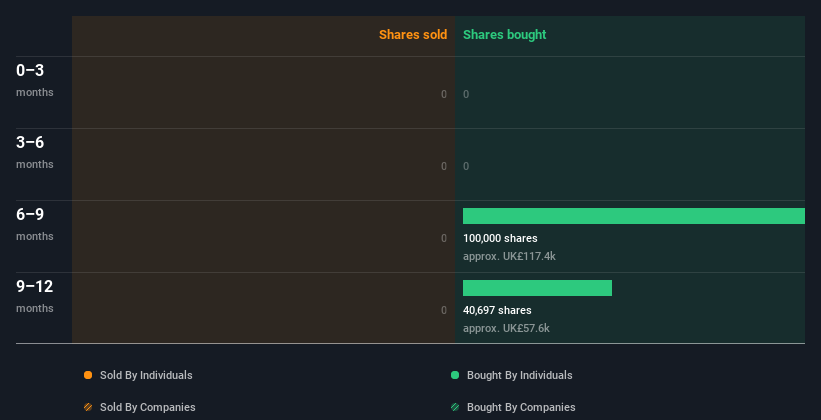Select the 6–9 months row label

35,224
